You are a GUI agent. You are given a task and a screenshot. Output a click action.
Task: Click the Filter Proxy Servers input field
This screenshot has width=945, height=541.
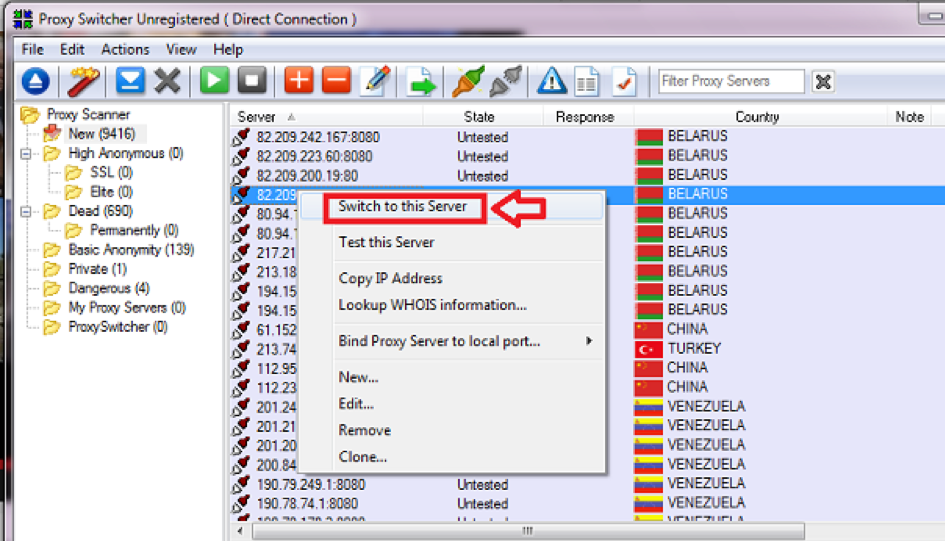730,82
